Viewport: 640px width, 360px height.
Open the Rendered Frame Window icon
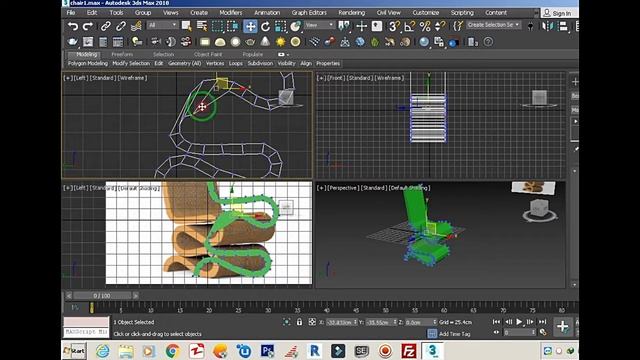(88, 42)
